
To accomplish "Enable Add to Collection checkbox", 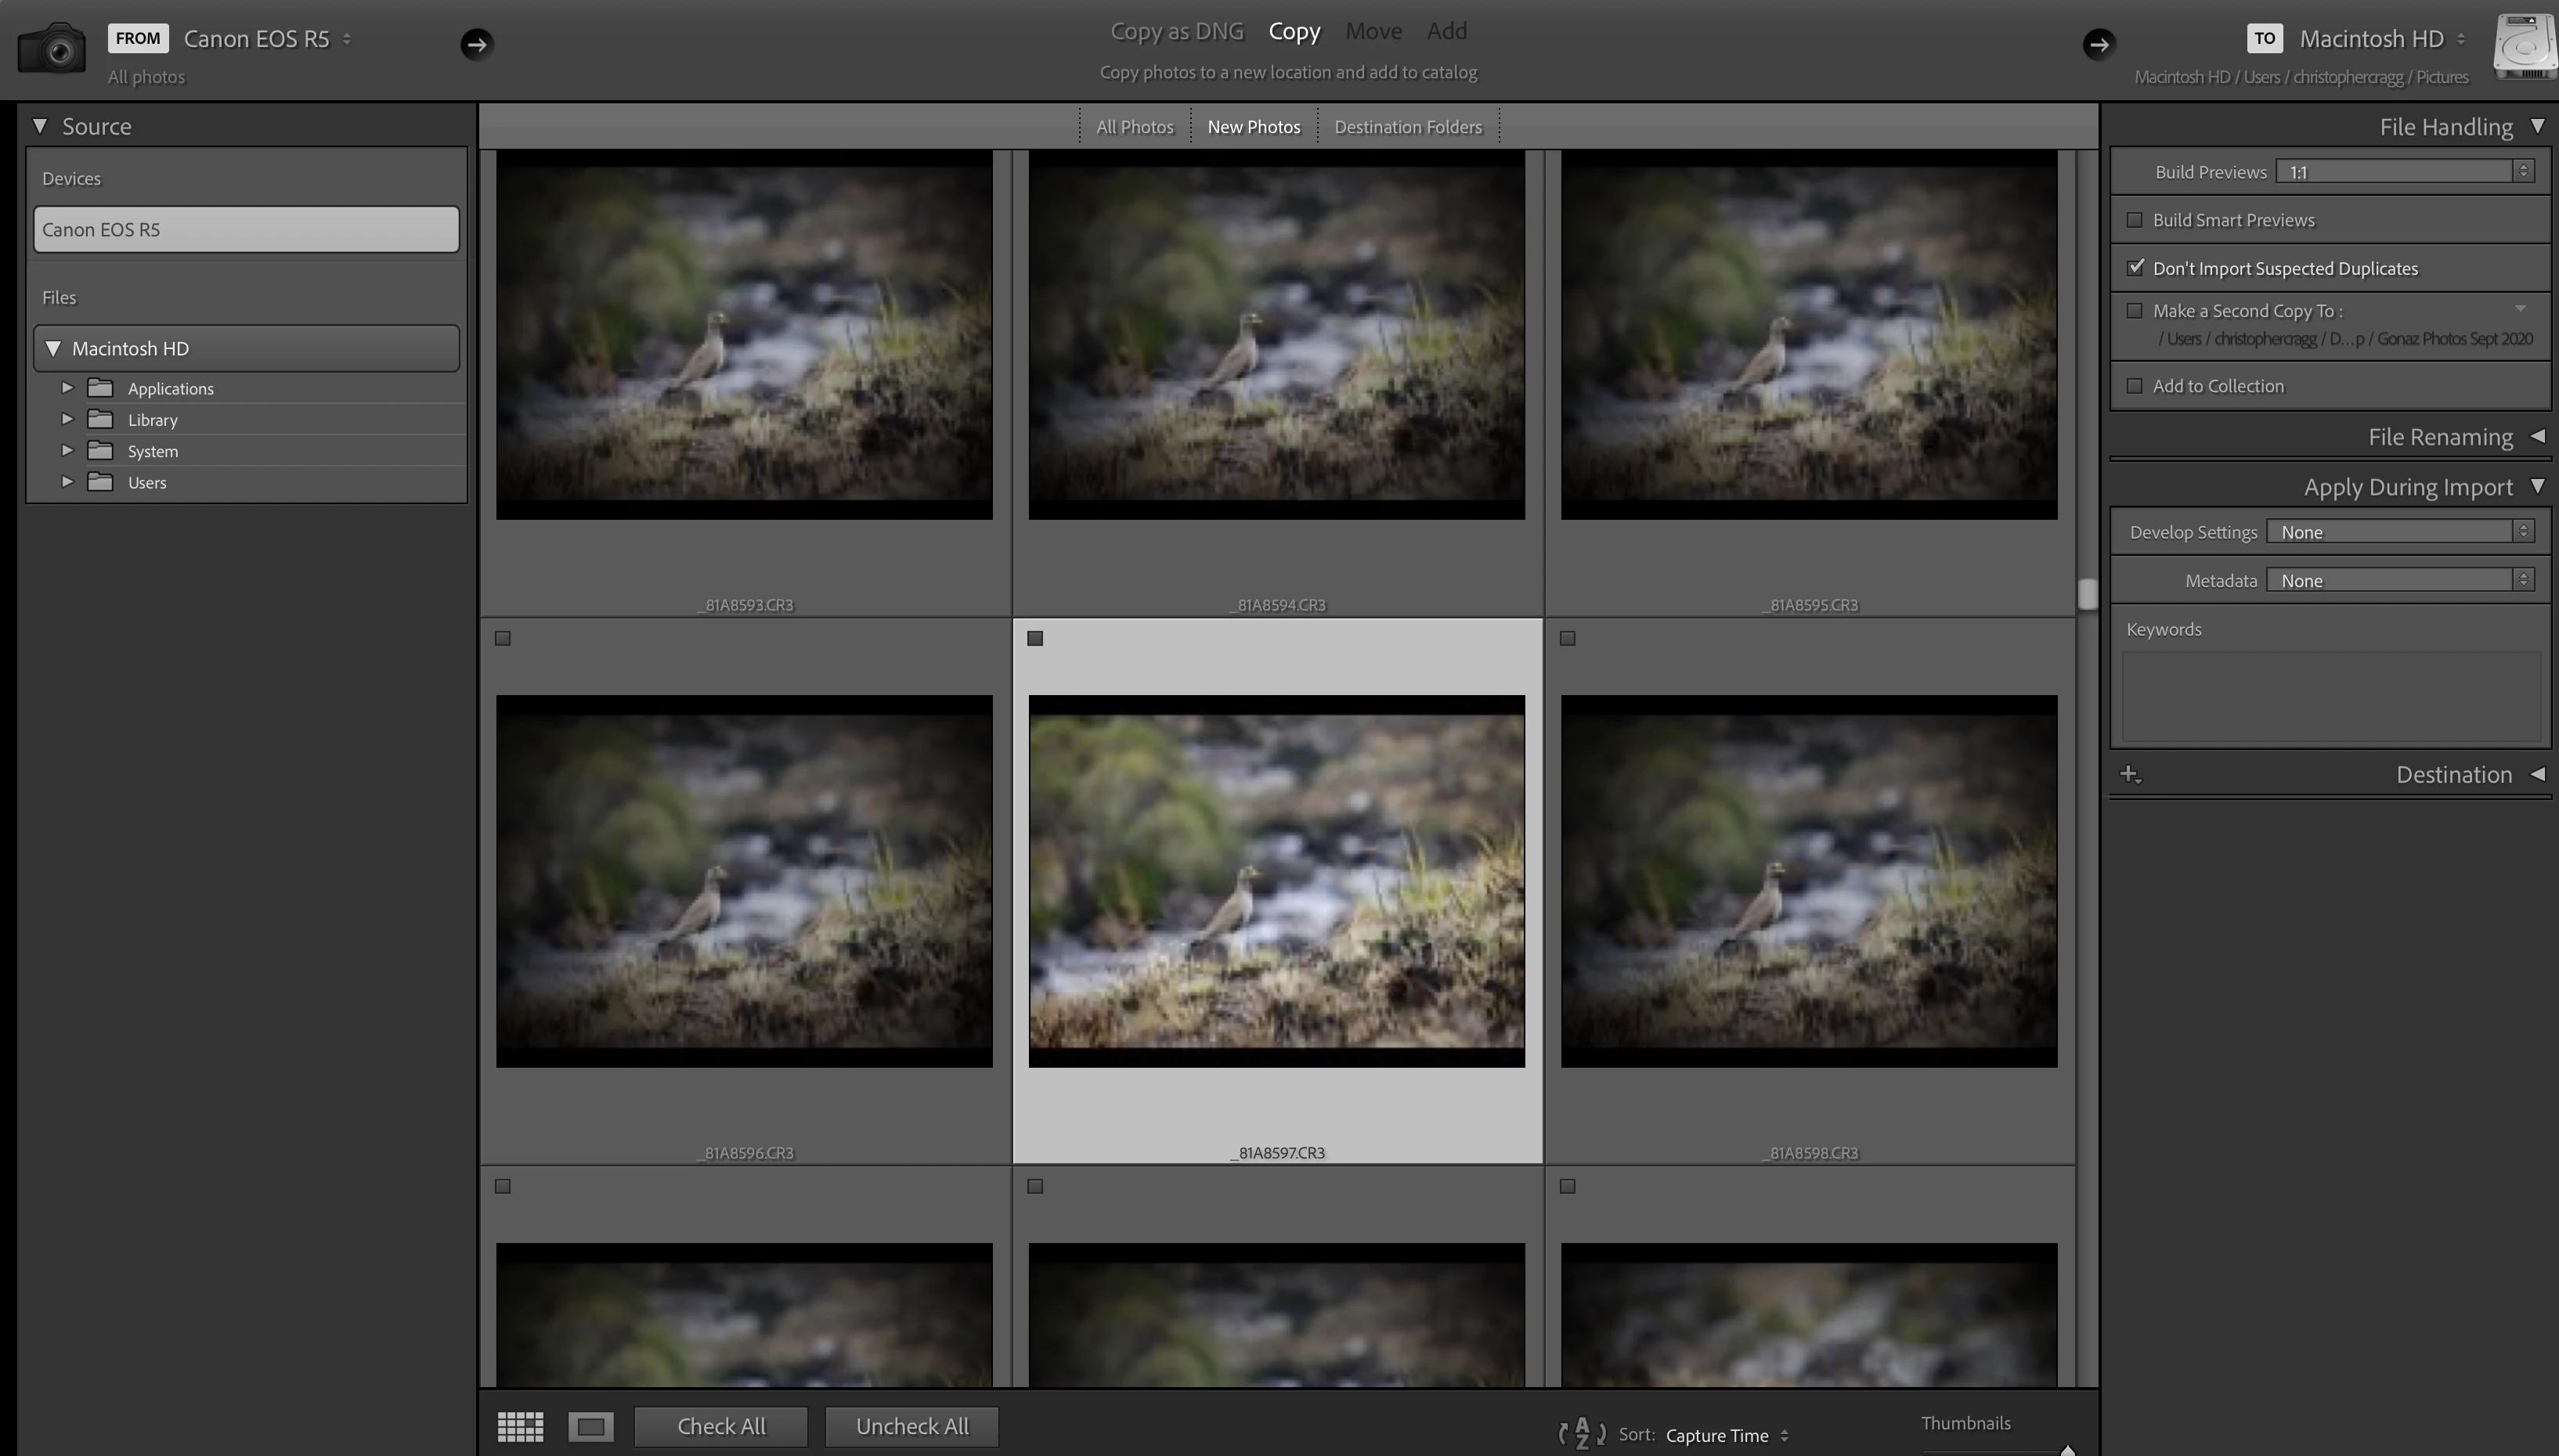I will (x=2135, y=386).
